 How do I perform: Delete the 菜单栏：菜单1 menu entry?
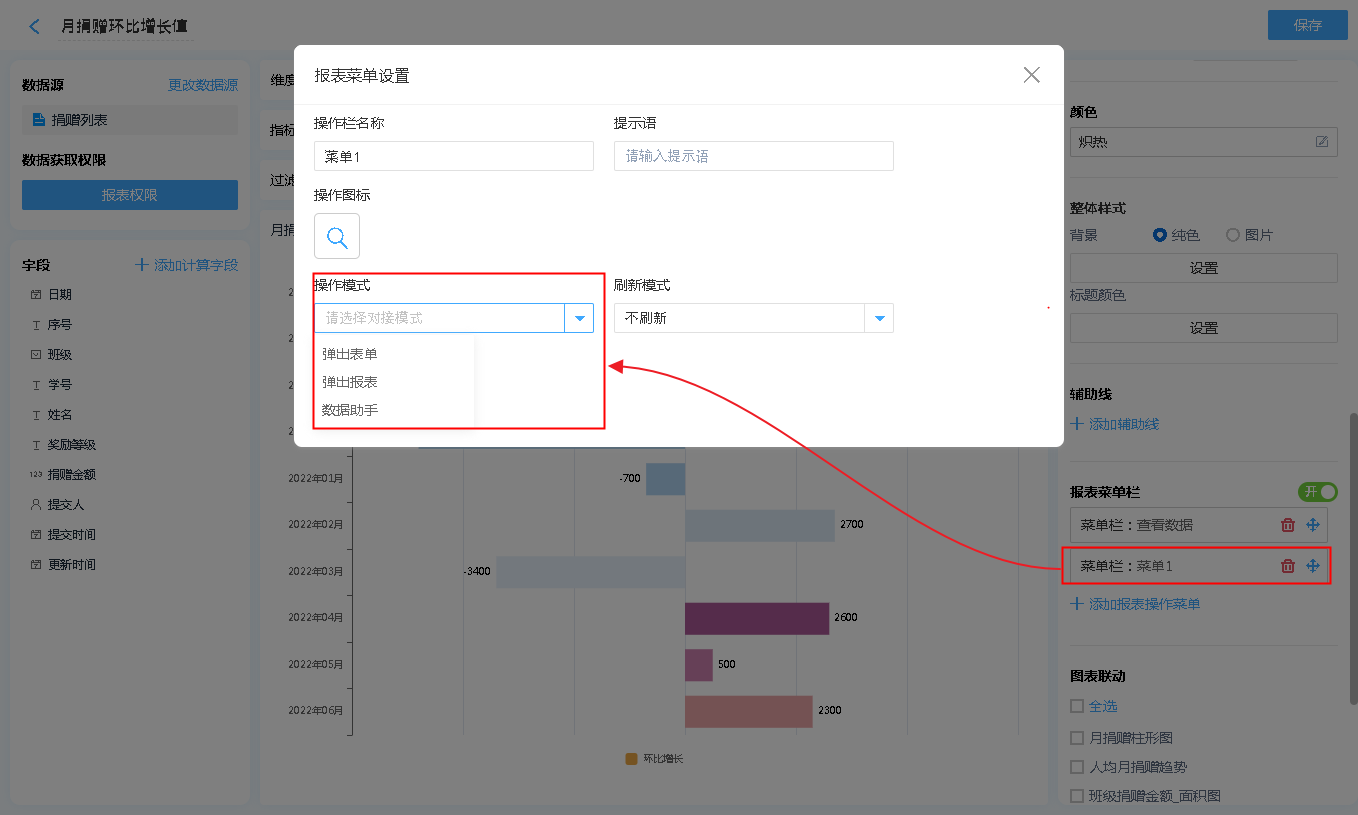point(1288,566)
